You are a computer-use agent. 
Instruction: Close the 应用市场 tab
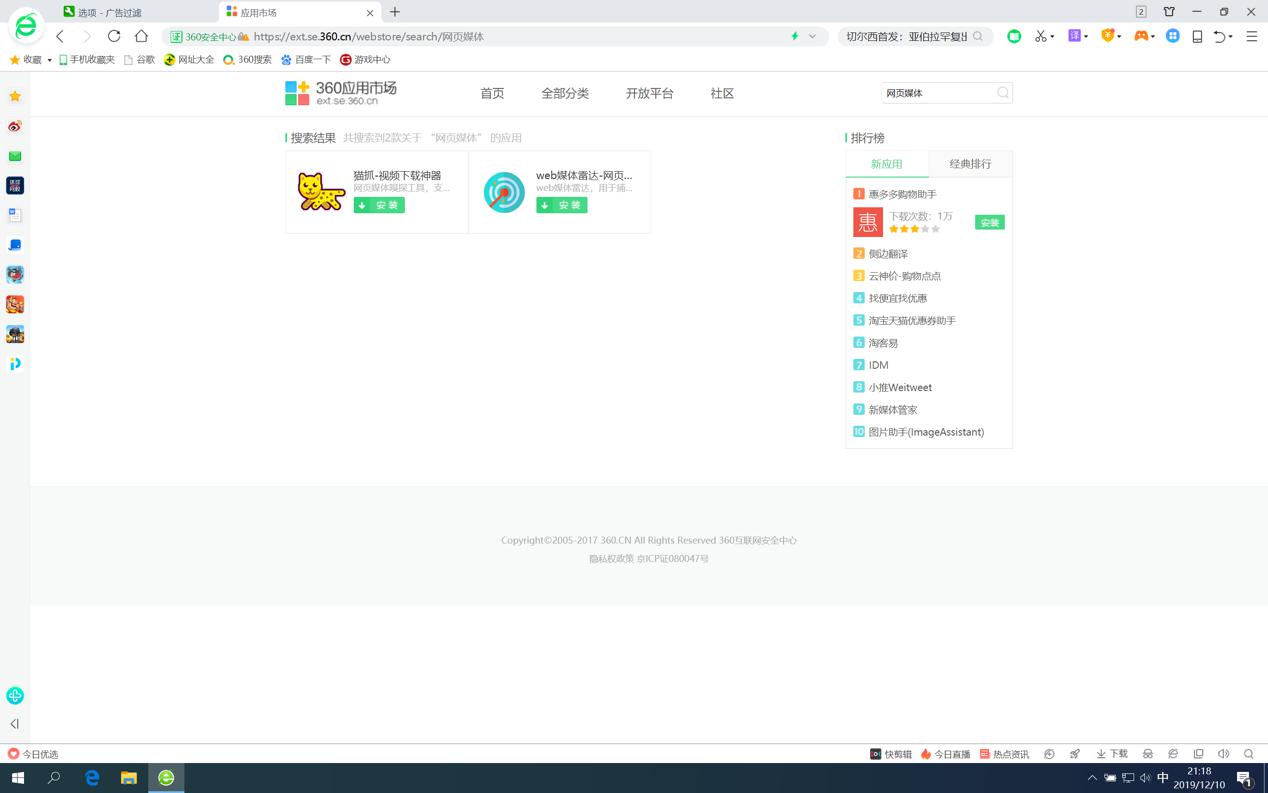371,13
